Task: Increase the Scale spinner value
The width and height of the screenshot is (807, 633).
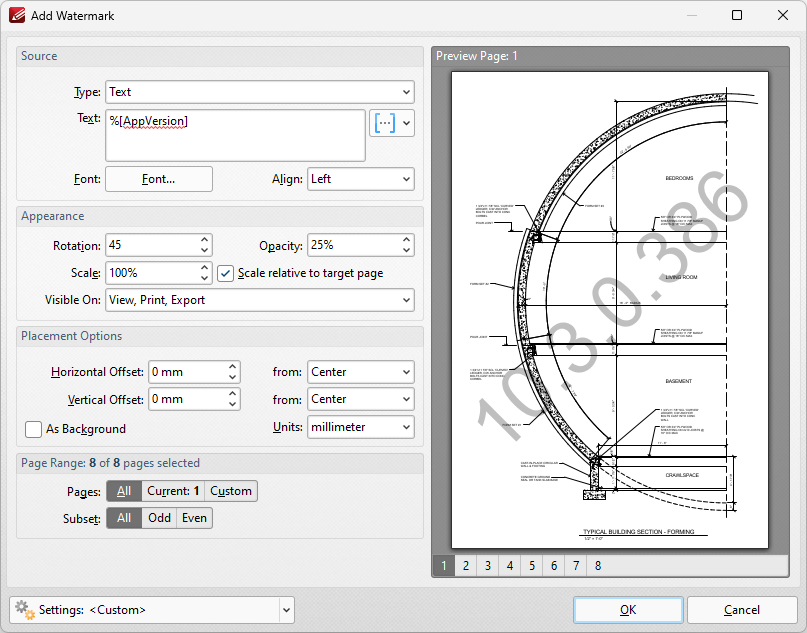Action: [204, 268]
